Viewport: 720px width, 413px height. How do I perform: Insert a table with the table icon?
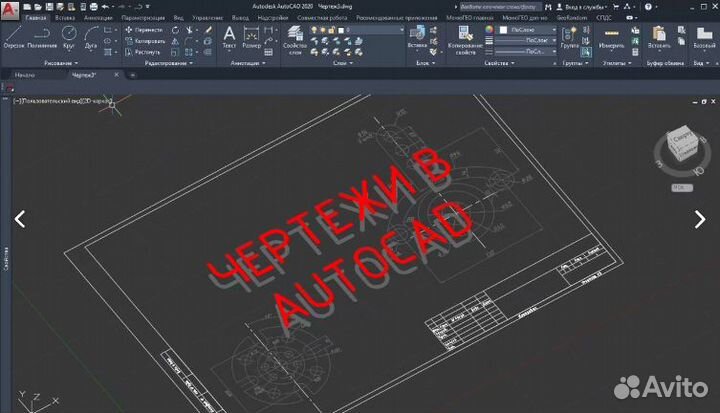tap(269, 52)
